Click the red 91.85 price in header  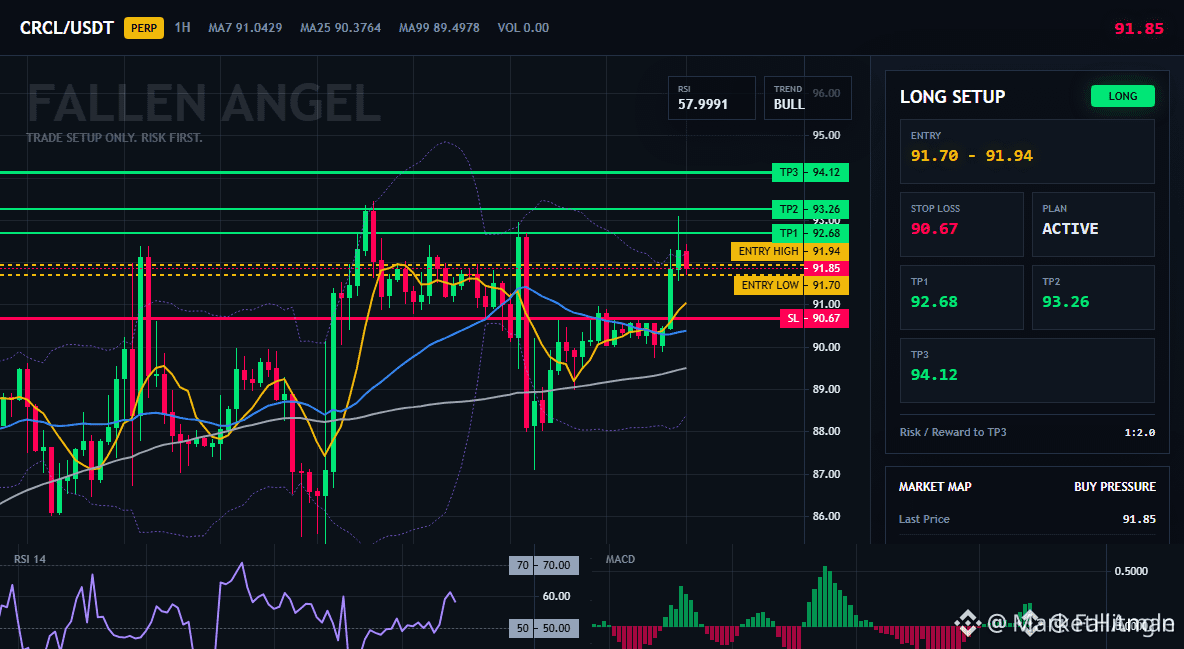[1139, 29]
